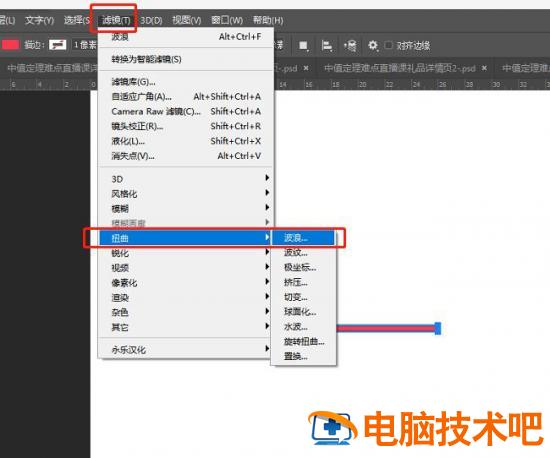Select 置换... displace filter

pyautogui.click(x=304, y=356)
